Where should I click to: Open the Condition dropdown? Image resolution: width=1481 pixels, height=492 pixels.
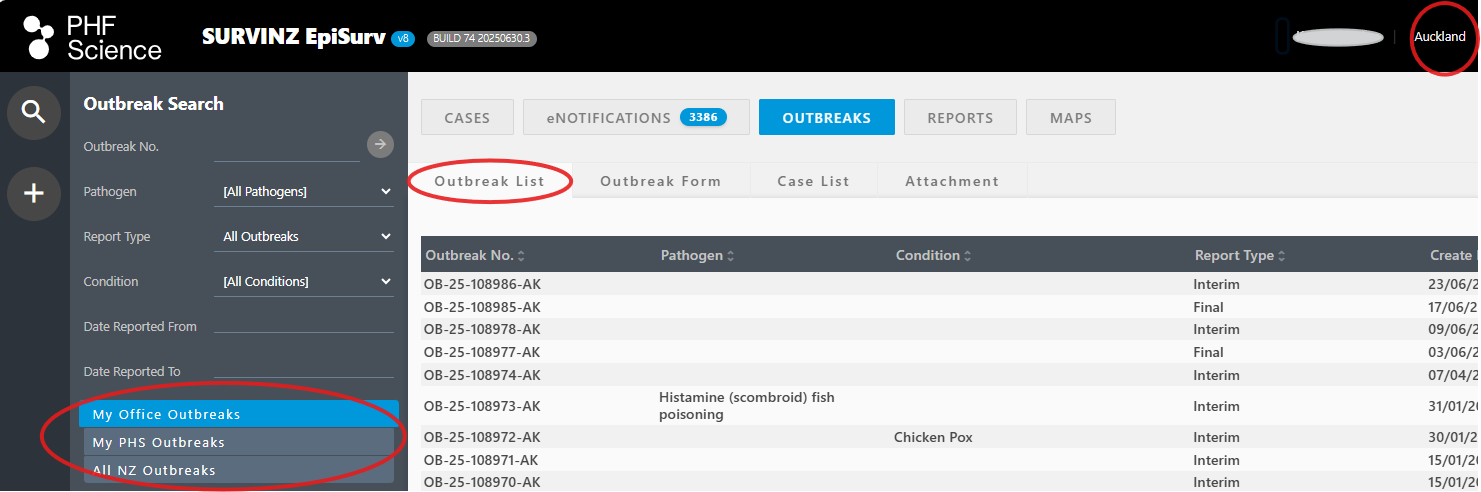(x=305, y=281)
